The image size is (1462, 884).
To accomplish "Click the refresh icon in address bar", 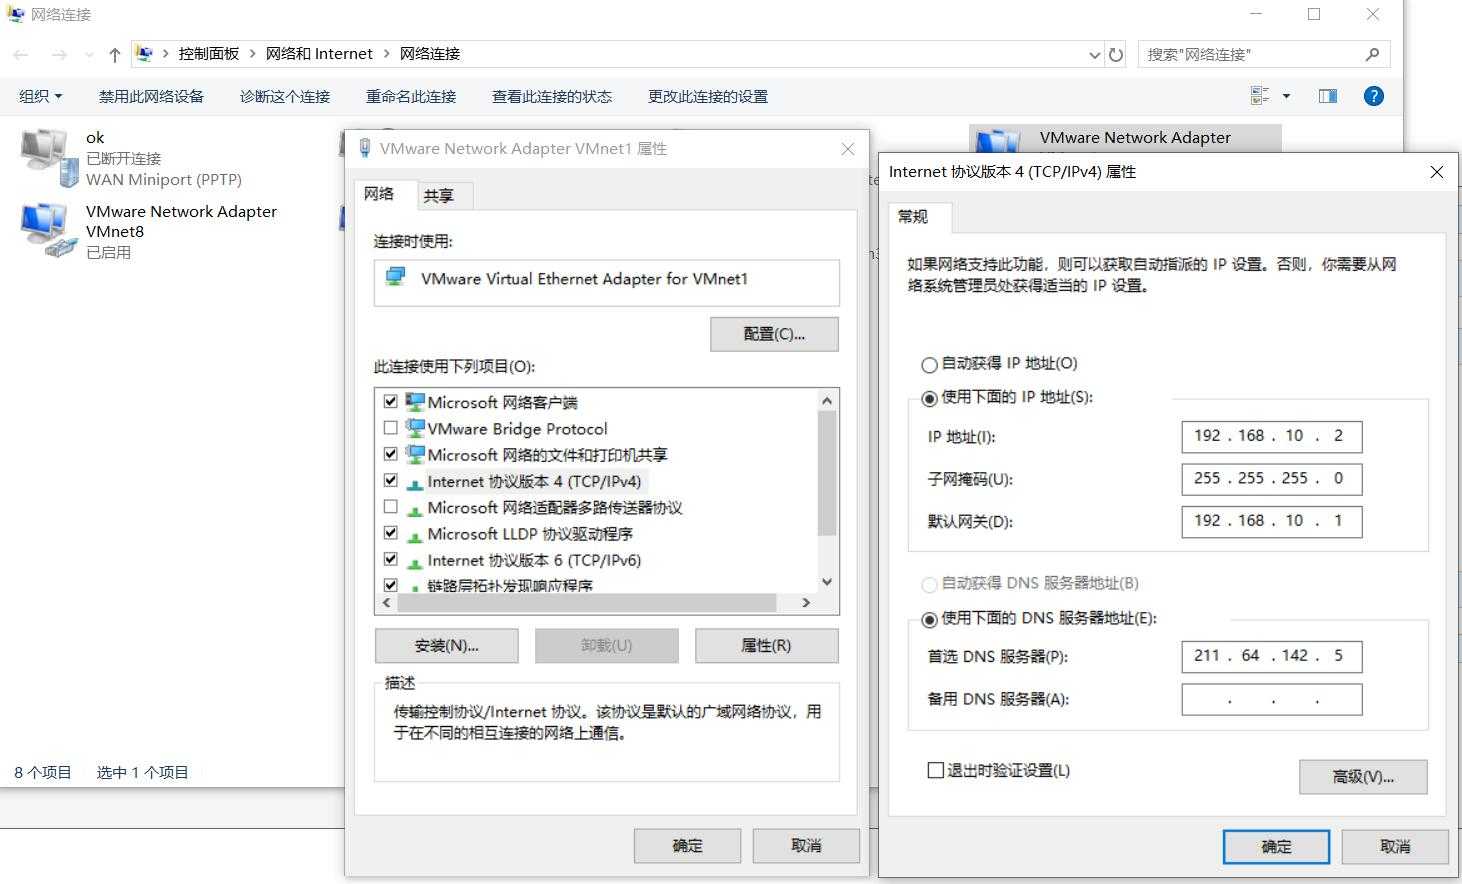I will pos(1116,55).
